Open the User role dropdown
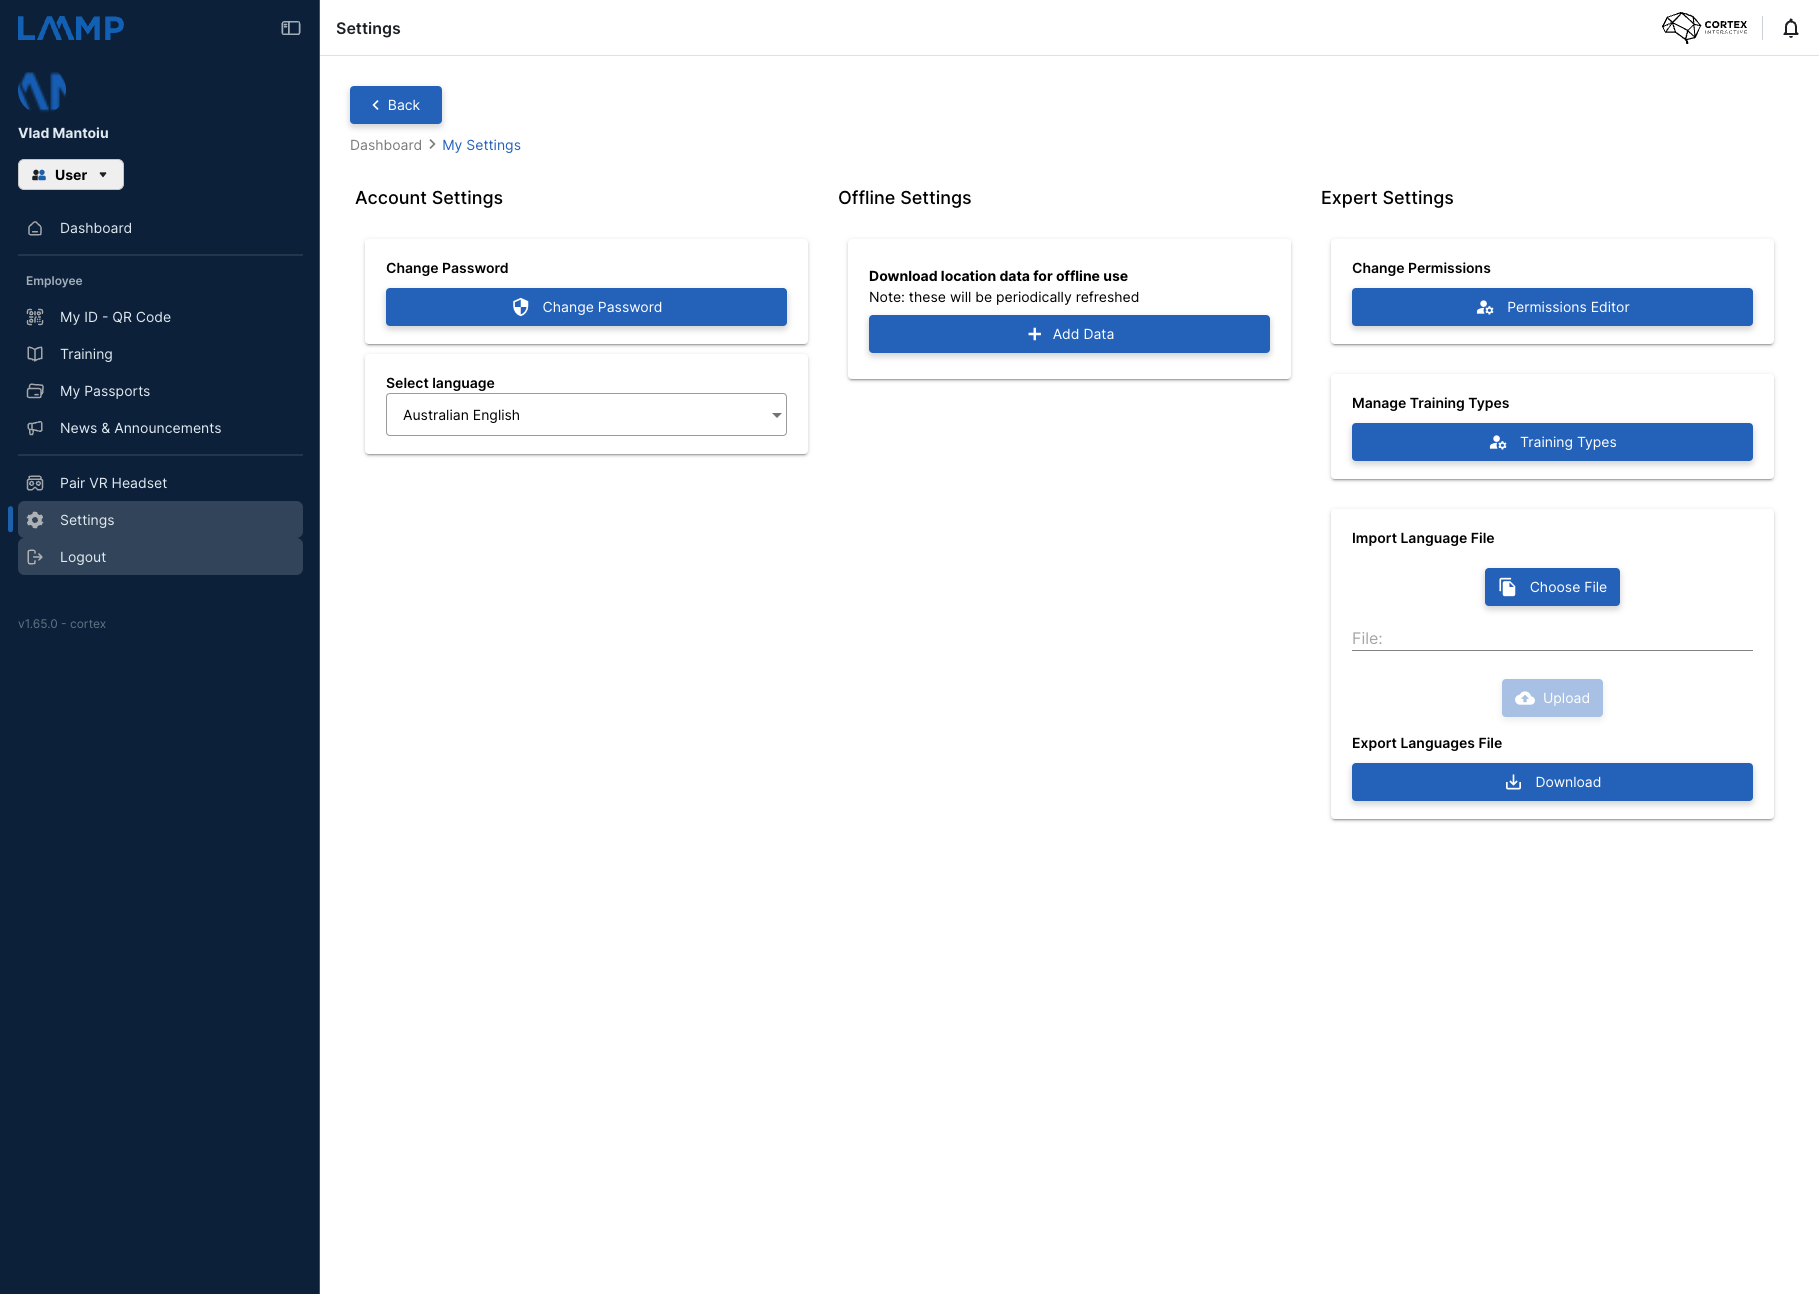This screenshot has width=1819, height=1294. 71,174
